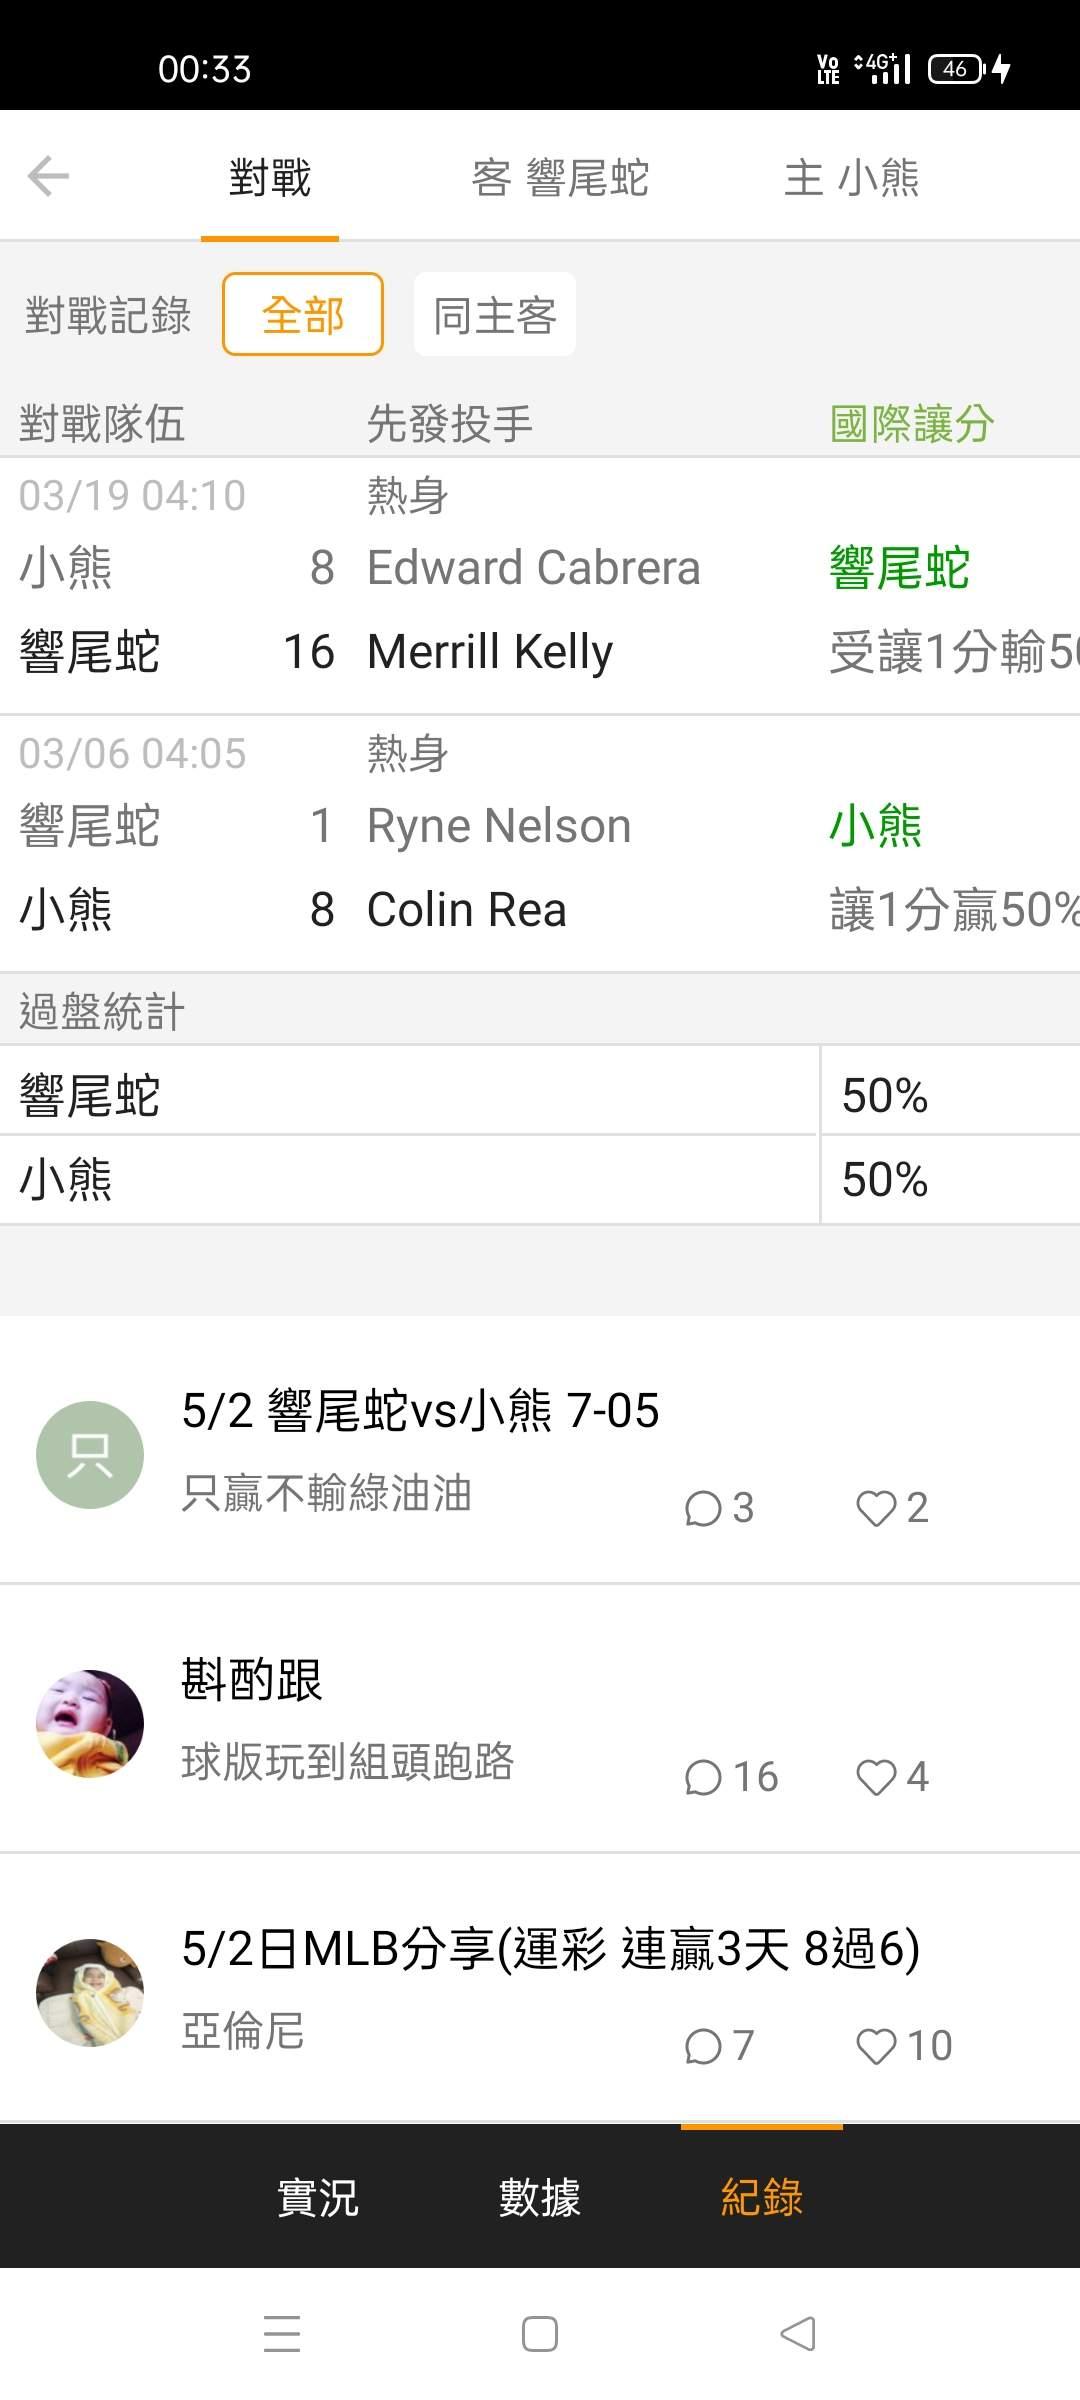The height and width of the screenshot is (2400, 1080).
Task: Open the green 只 user avatar
Action: point(90,1454)
